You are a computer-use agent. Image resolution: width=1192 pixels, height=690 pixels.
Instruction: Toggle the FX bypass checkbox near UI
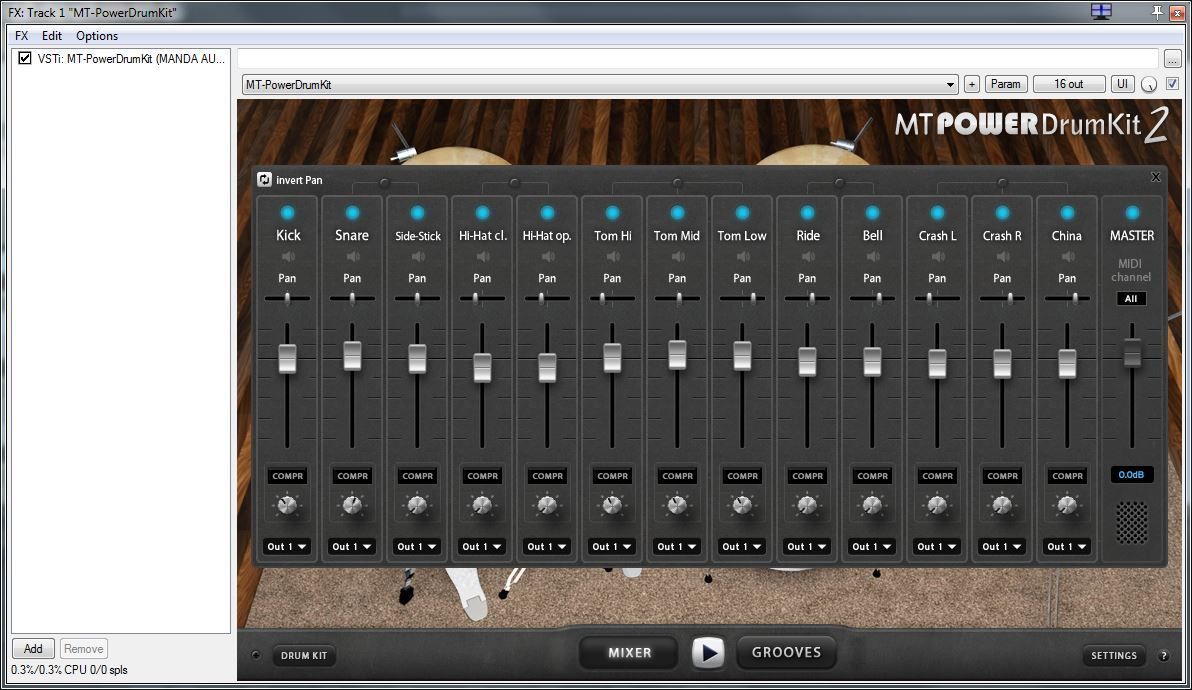pos(1172,84)
